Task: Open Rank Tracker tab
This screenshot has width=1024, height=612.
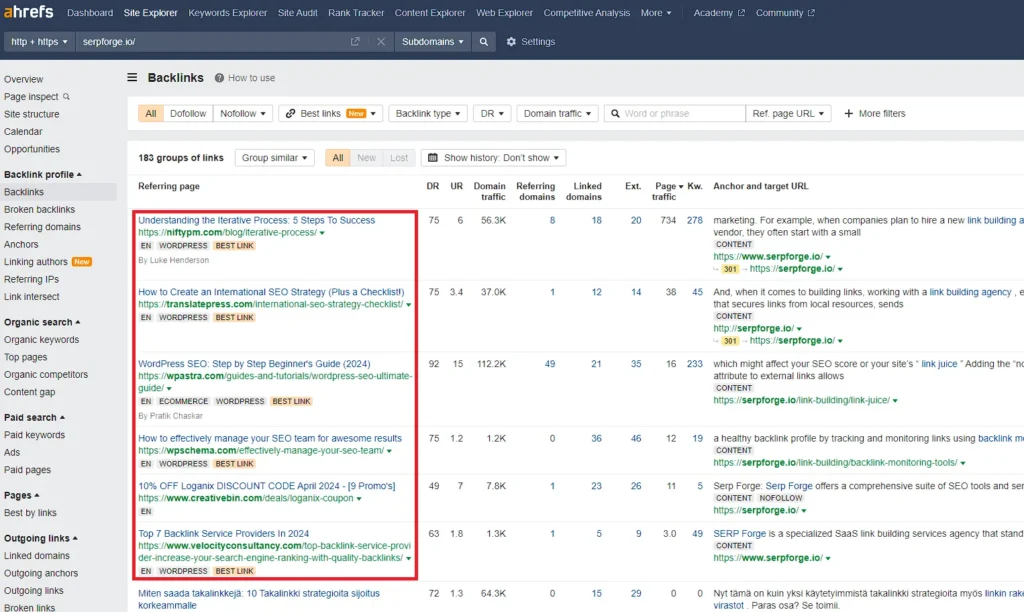Action: click(x=356, y=12)
